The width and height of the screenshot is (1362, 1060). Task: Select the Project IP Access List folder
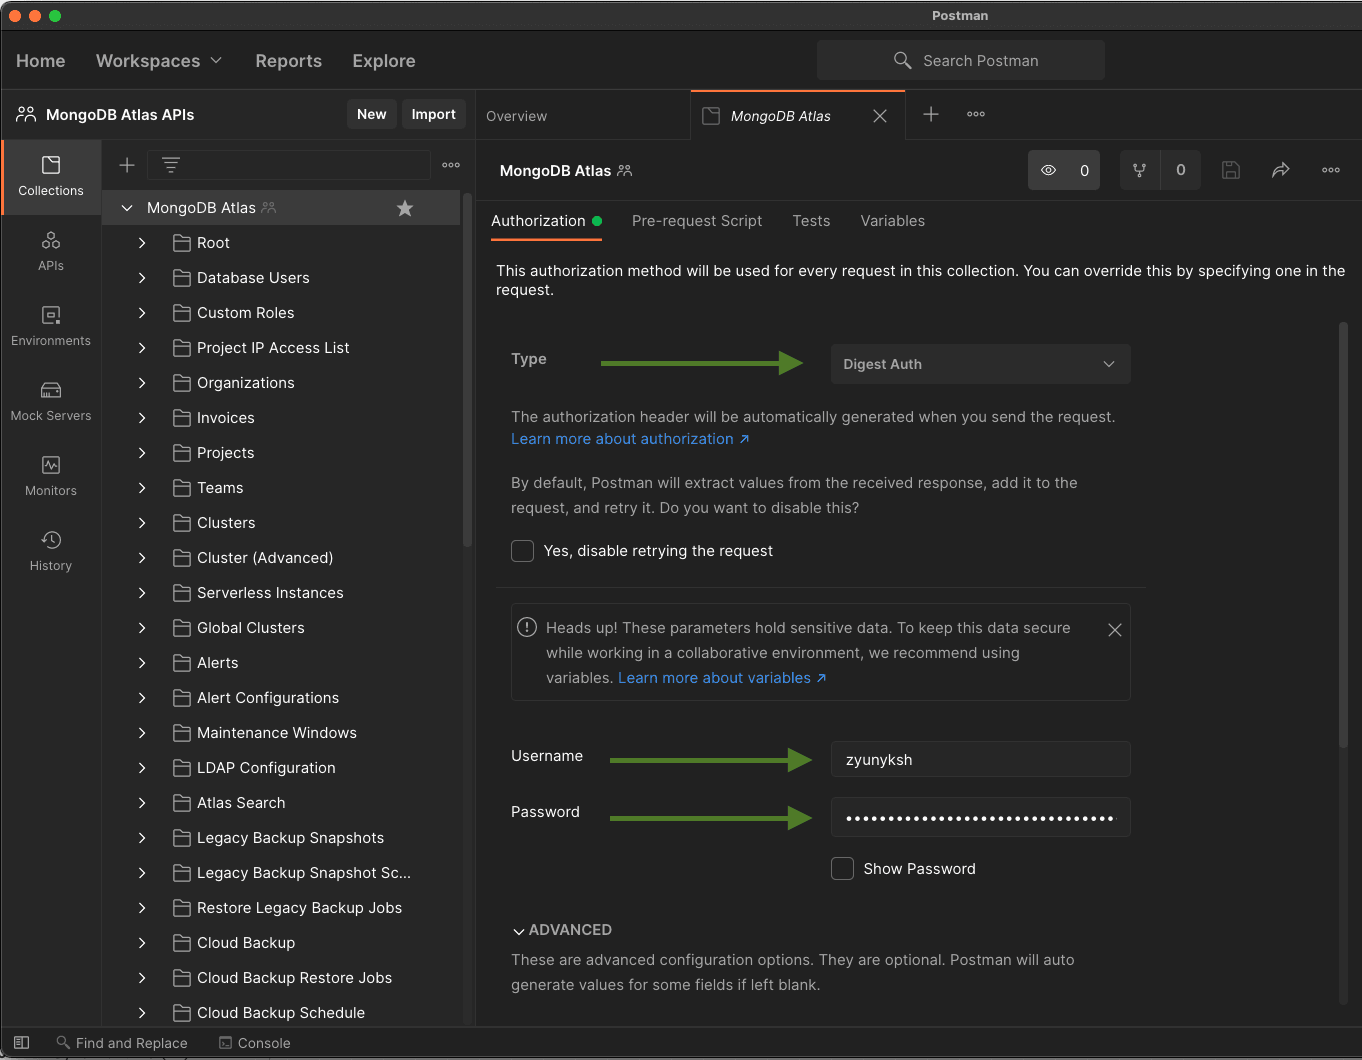[x=273, y=348]
